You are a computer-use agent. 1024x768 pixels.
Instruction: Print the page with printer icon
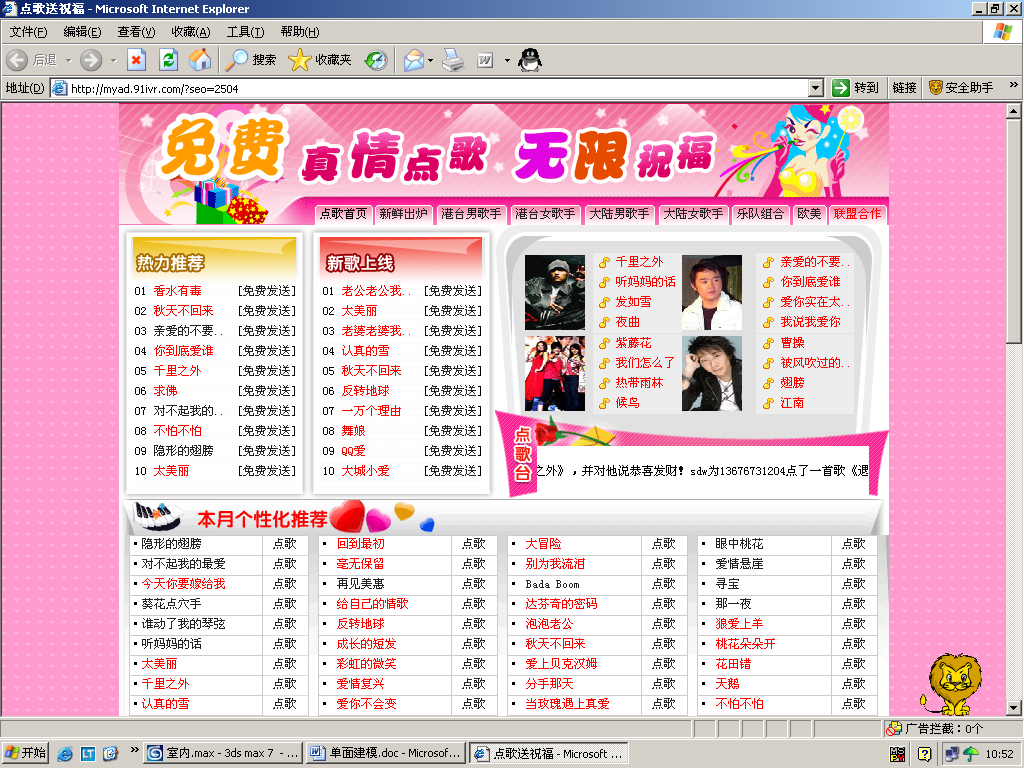click(x=453, y=60)
